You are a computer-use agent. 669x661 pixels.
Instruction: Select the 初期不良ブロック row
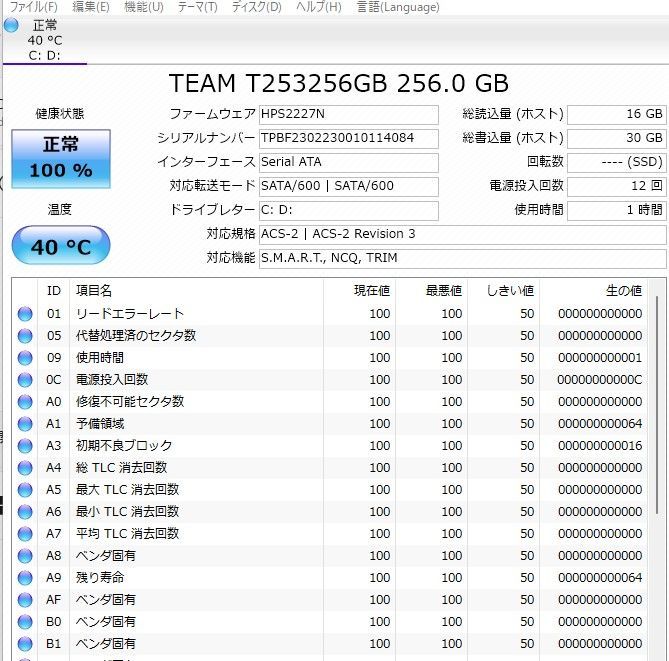tap(330, 446)
